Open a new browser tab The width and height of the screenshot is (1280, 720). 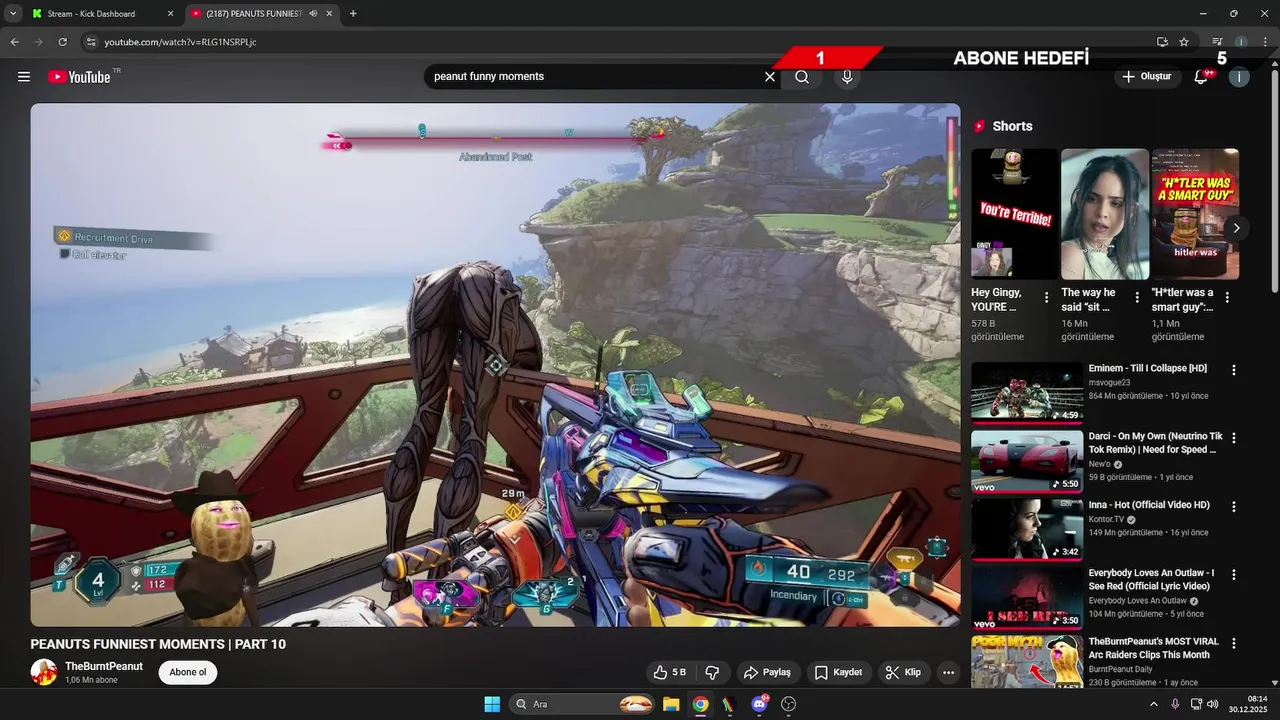point(353,14)
